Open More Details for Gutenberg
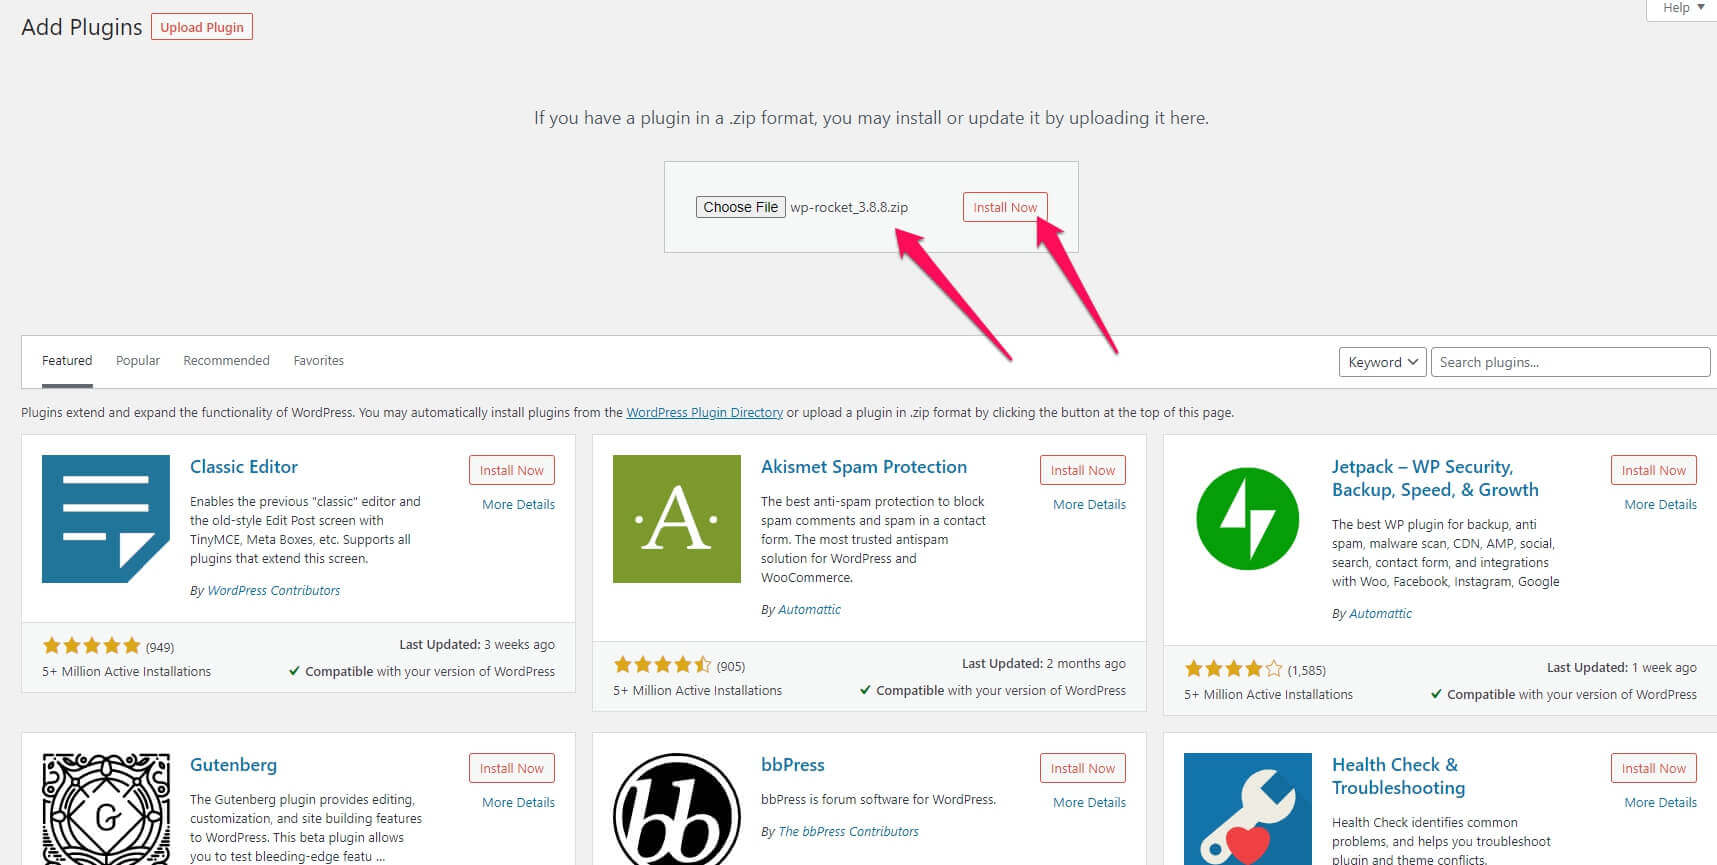The width and height of the screenshot is (1717, 865). [518, 802]
